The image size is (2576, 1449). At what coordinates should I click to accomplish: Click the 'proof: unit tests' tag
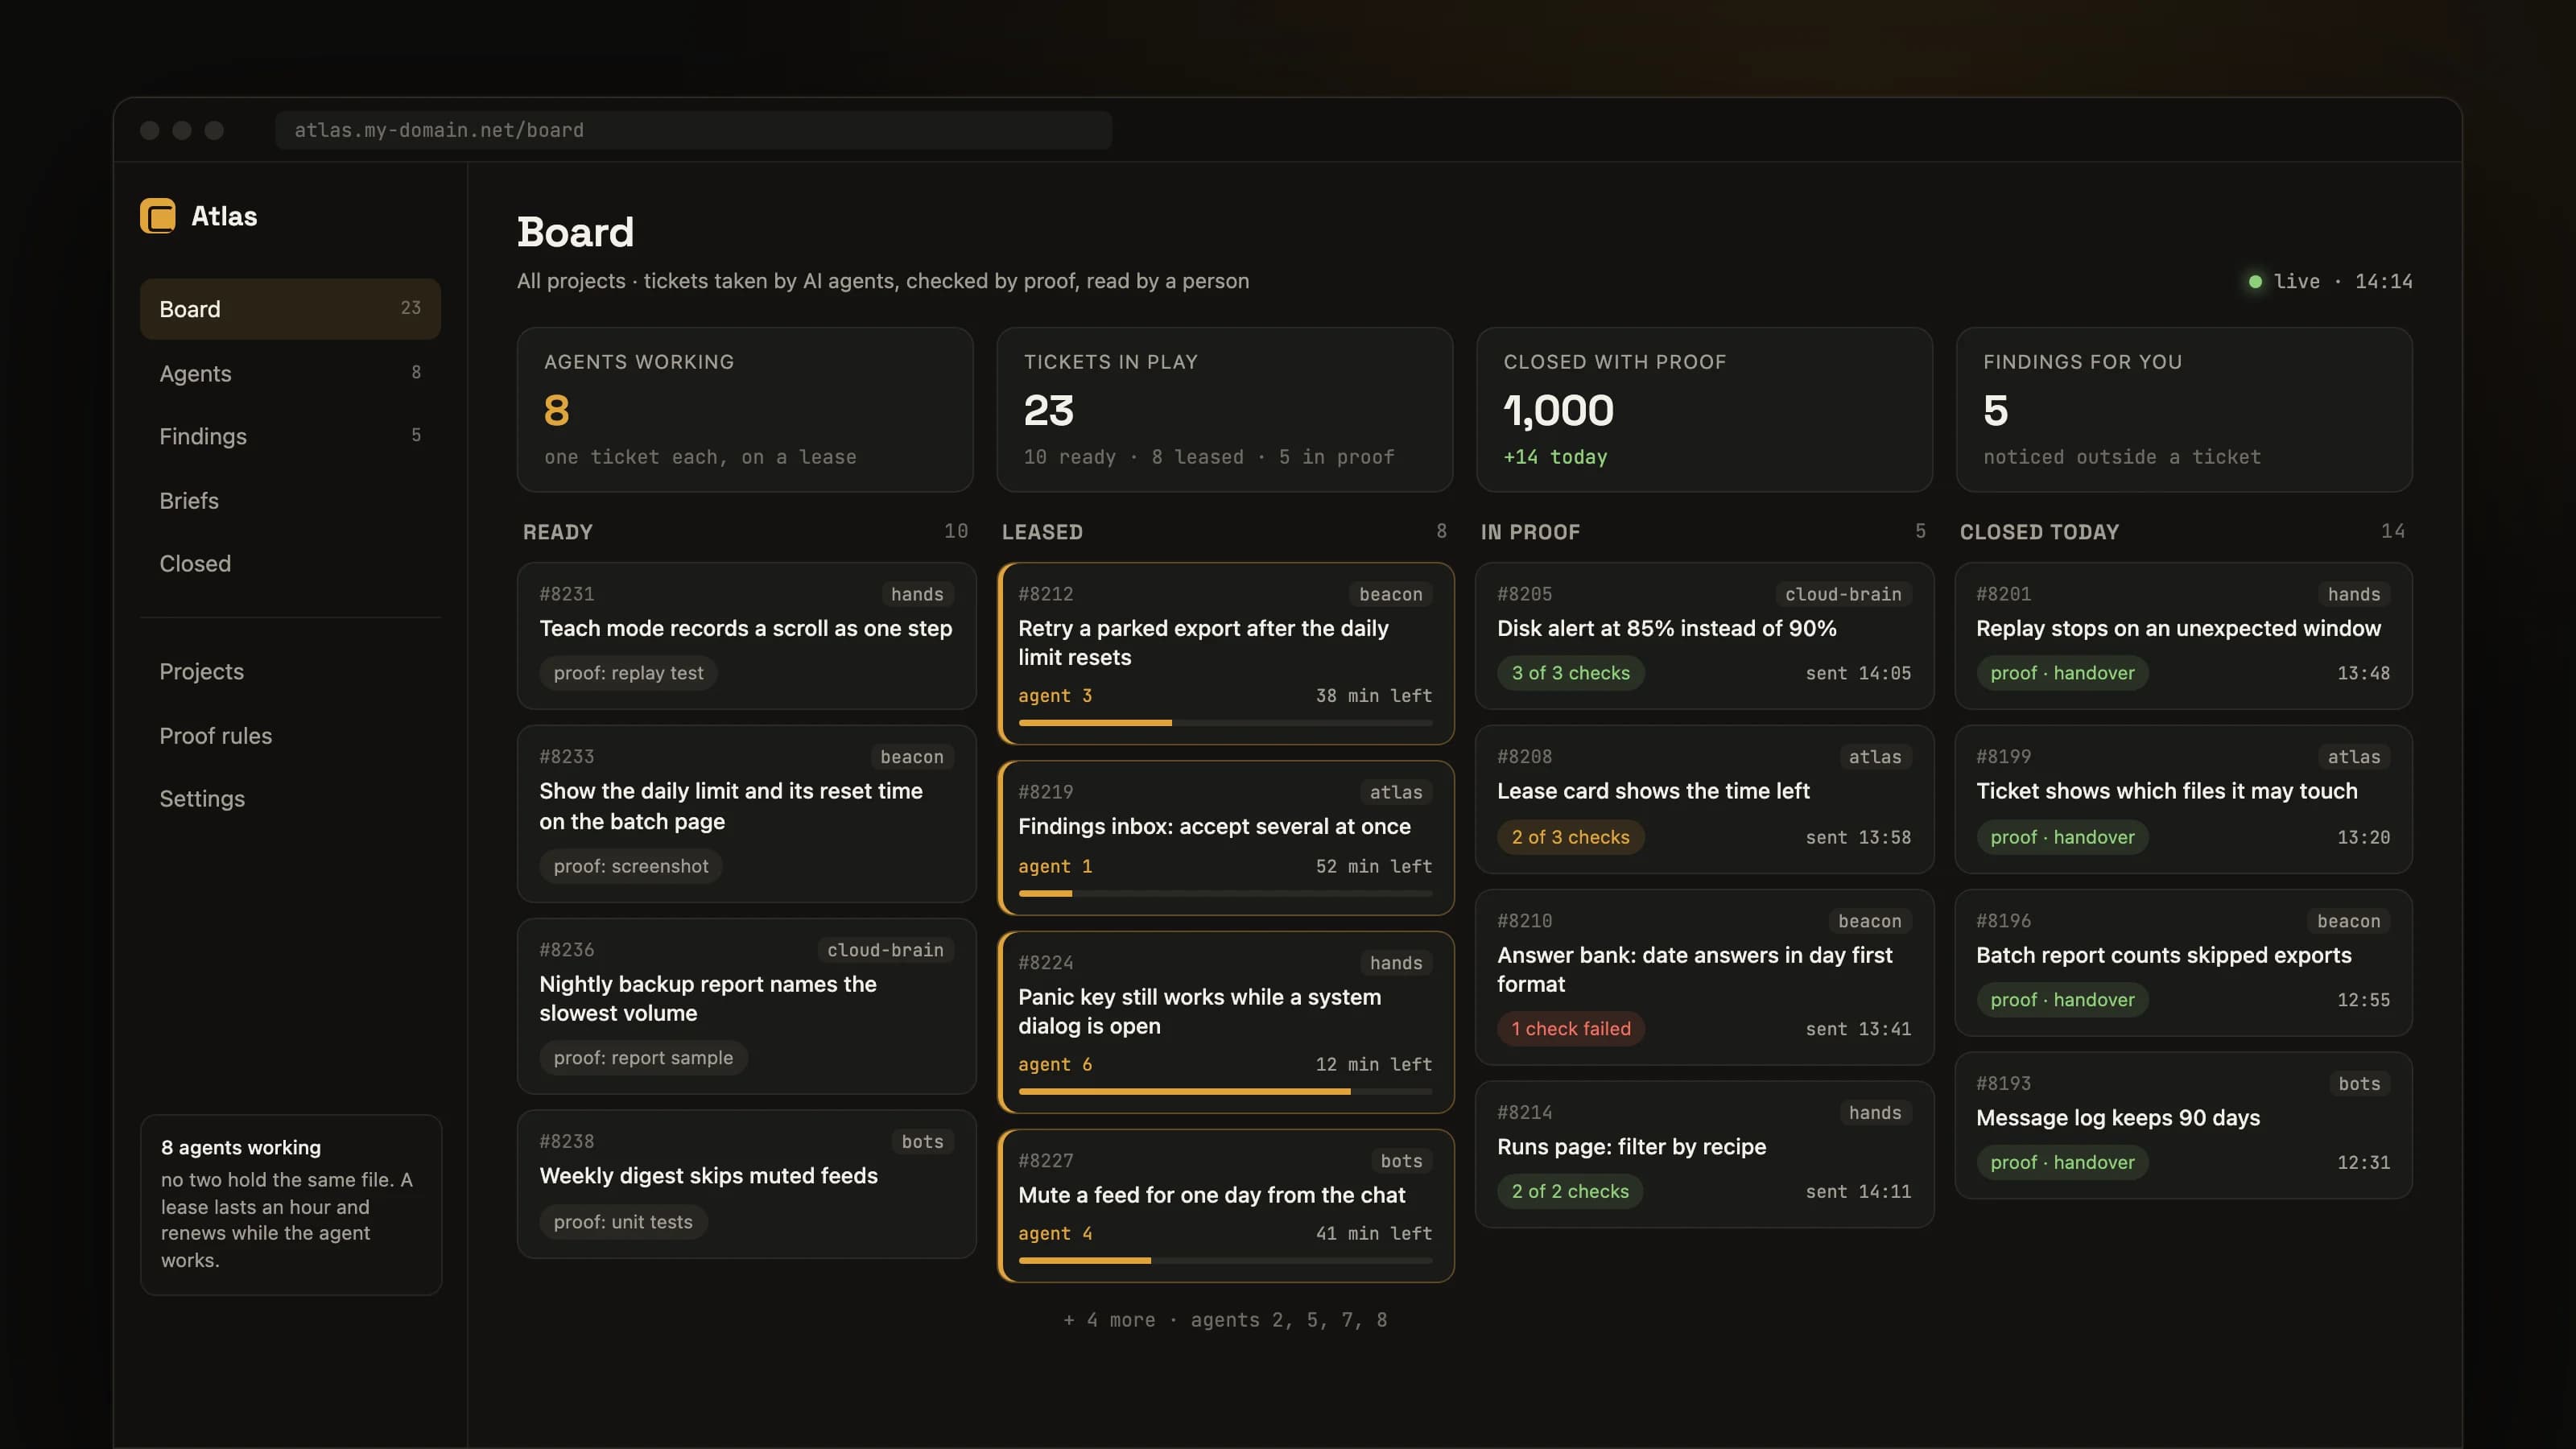click(x=623, y=1222)
